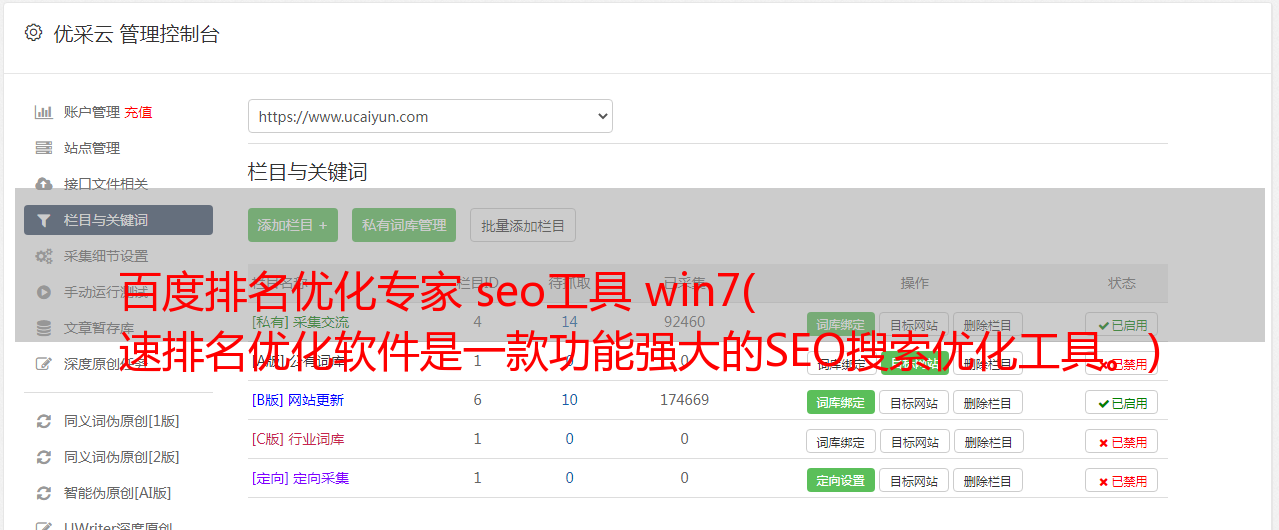This screenshot has width=1279, height=530.
Task: Click the 同义词伪原创[1版] refresh icon
Action: coord(43,421)
